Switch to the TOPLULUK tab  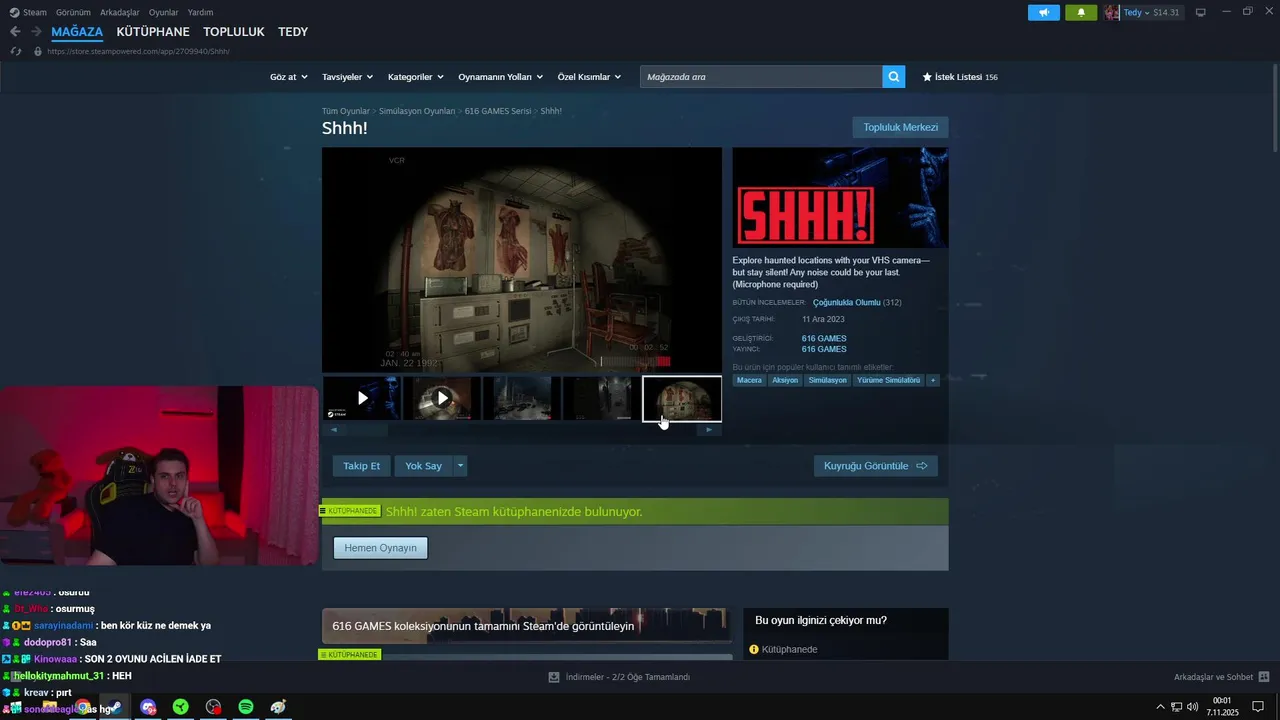(x=234, y=32)
